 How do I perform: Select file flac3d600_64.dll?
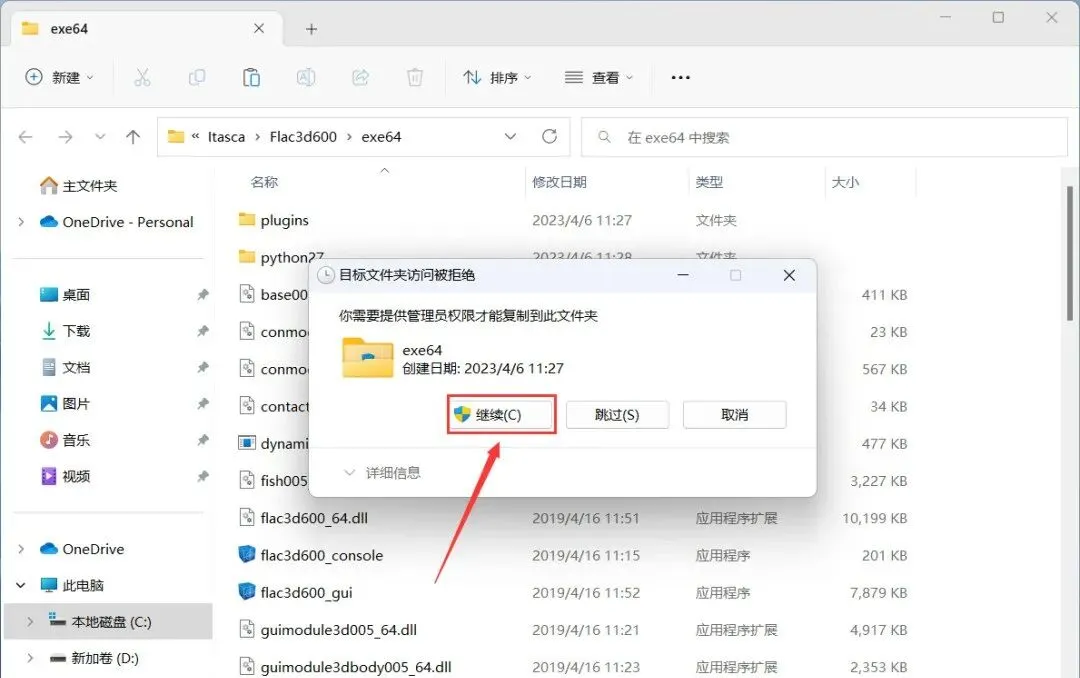pyautogui.click(x=314, y=517)
